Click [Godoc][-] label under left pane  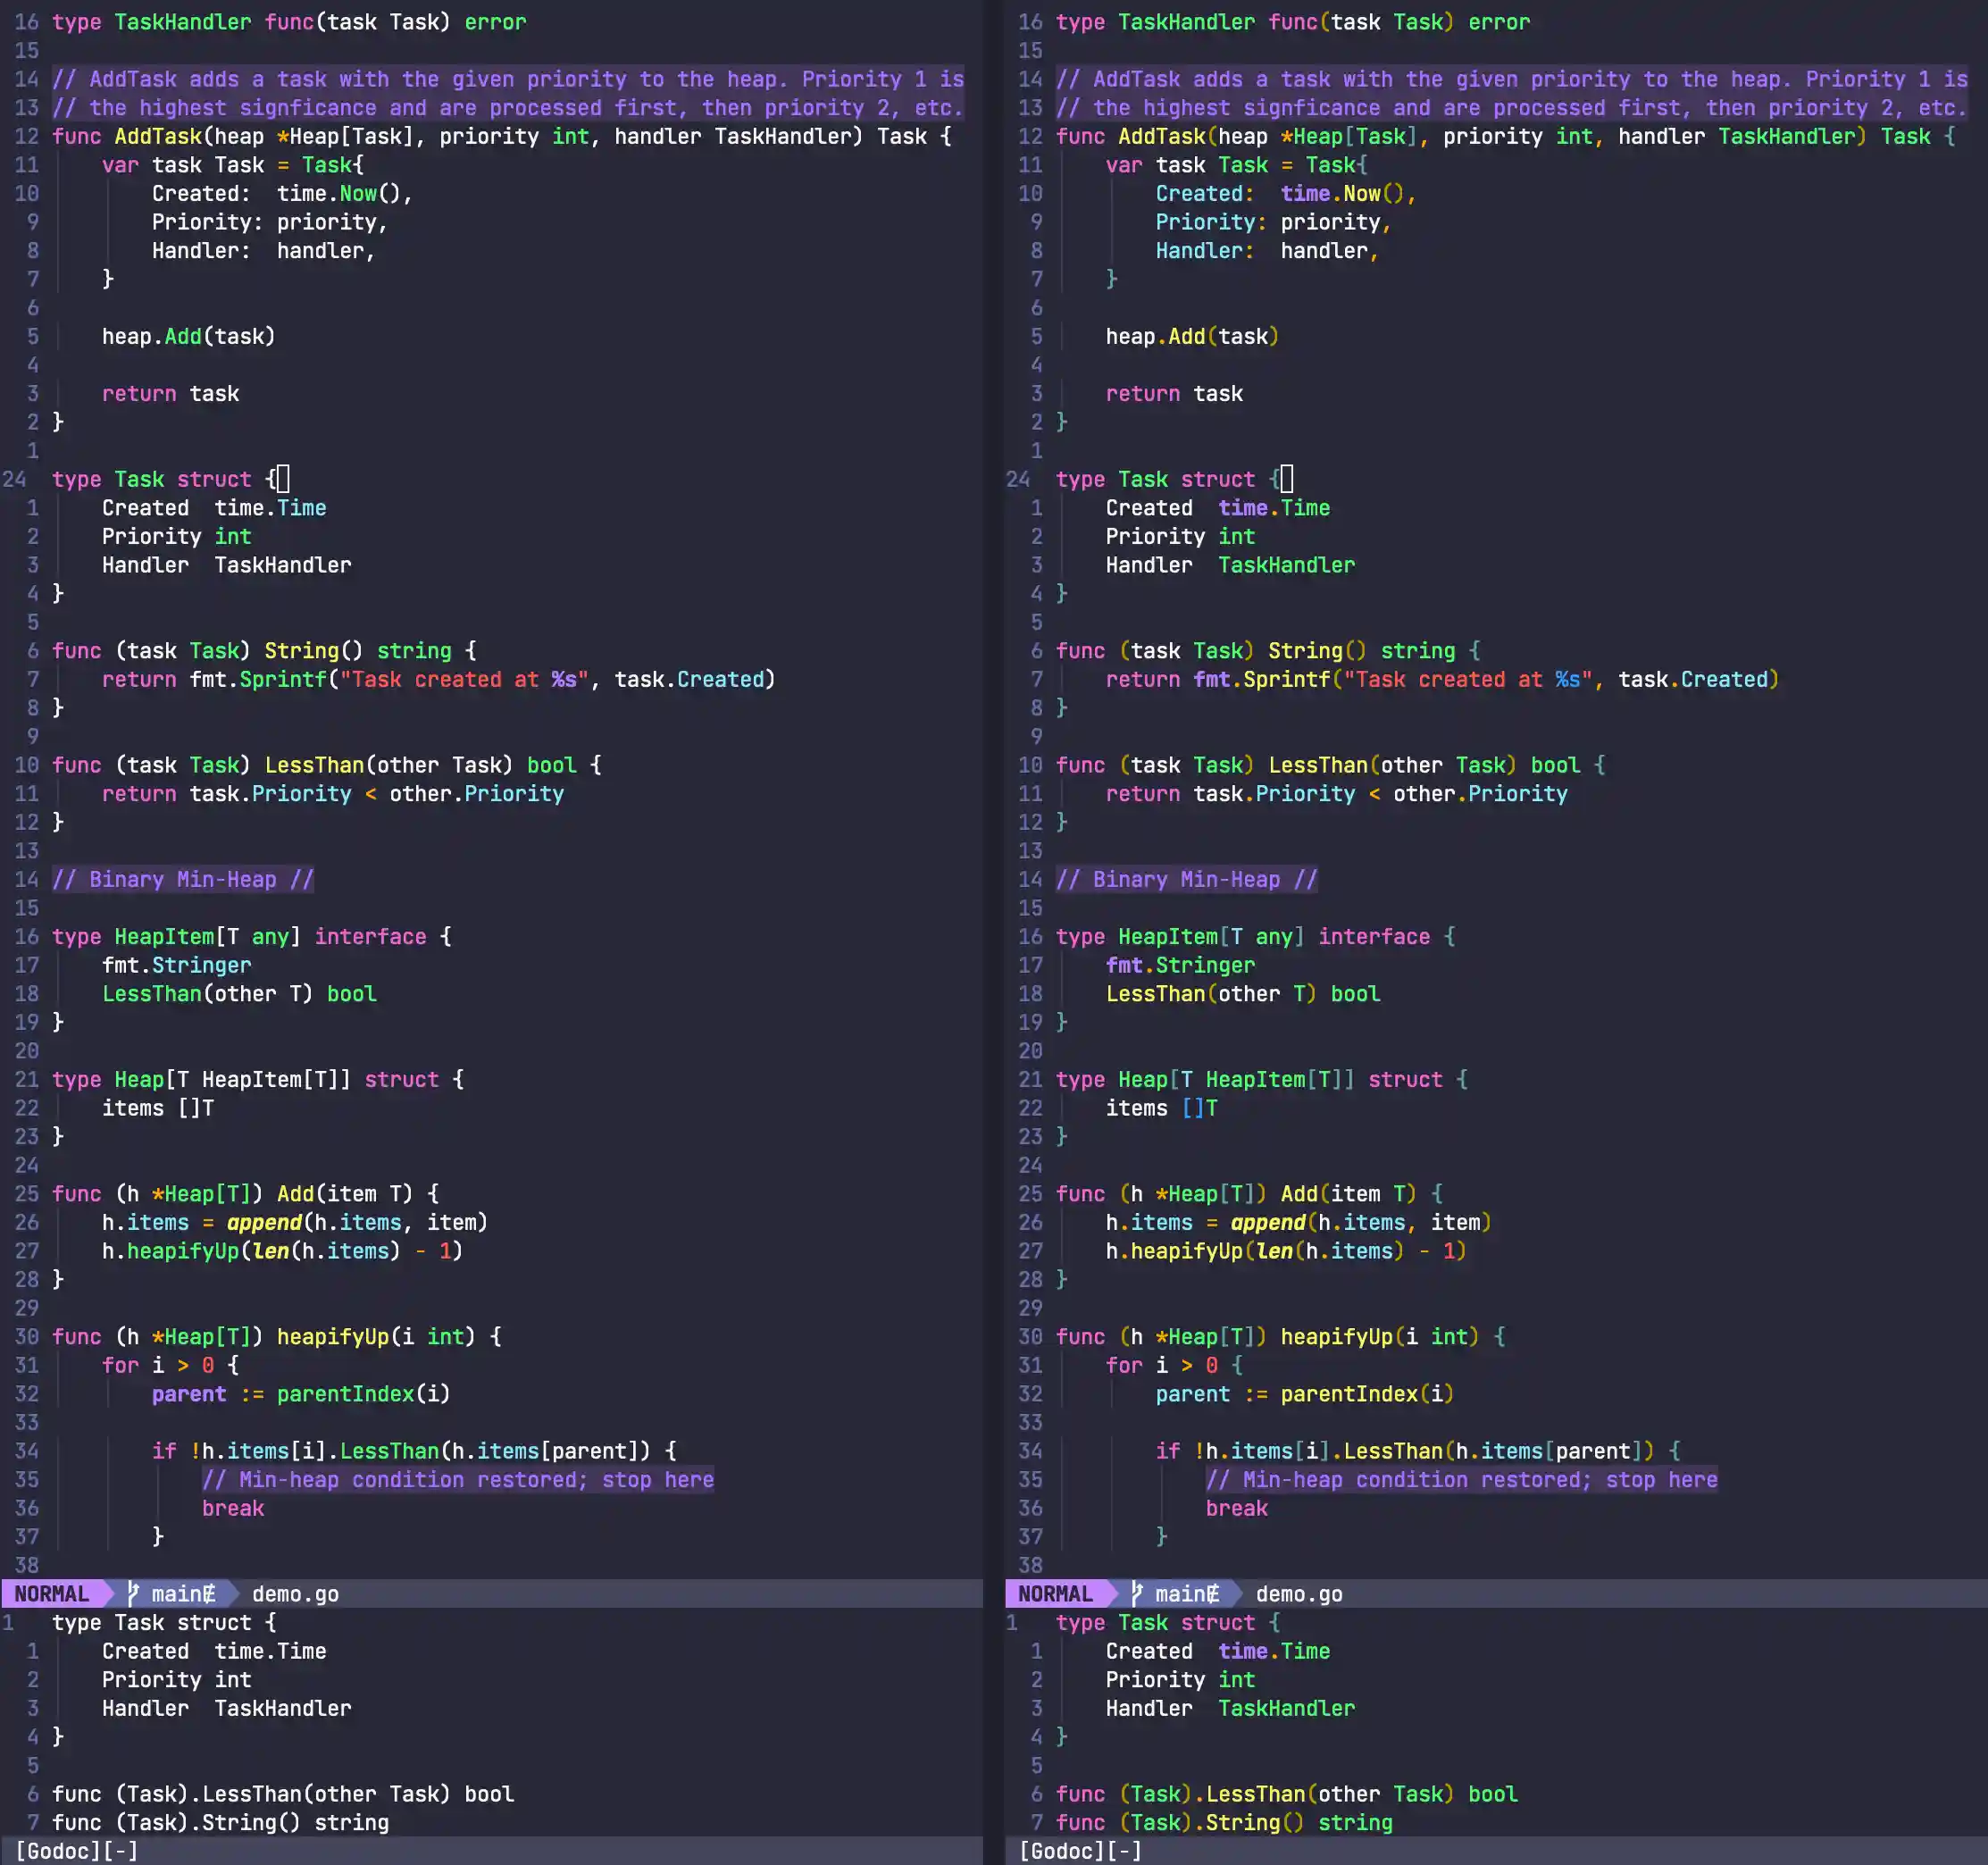77,1850
